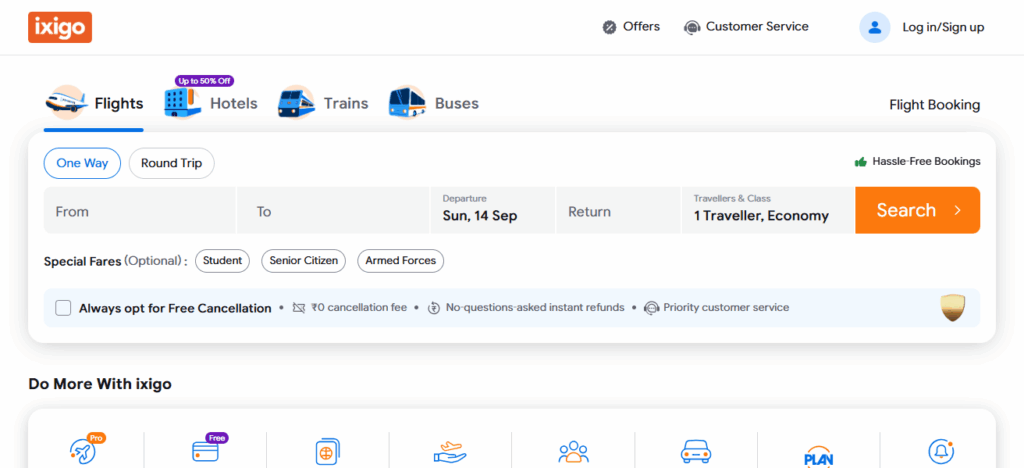Click the Hassle-Free Bookings text

[x=926, y=161]
